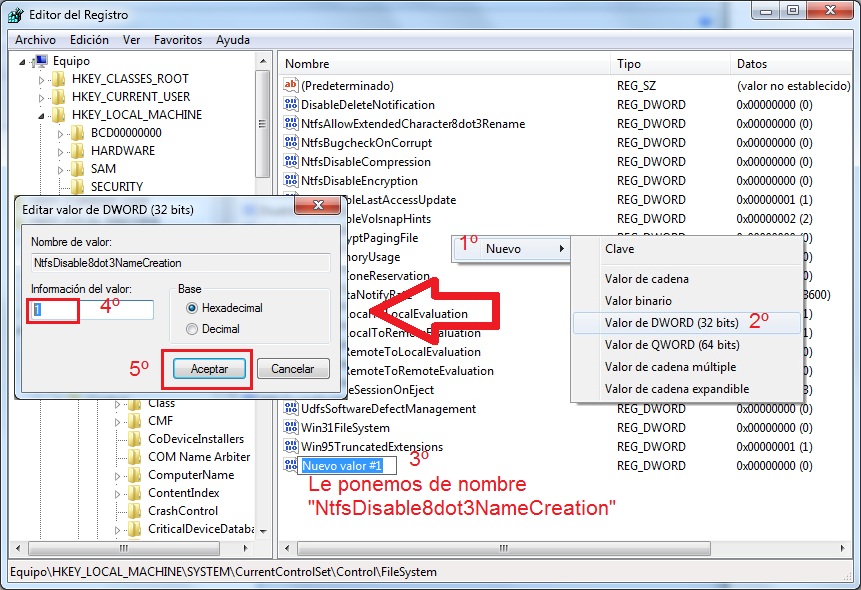Expand the HARDWARE key node
861x590 pixels.
point(60,151)
